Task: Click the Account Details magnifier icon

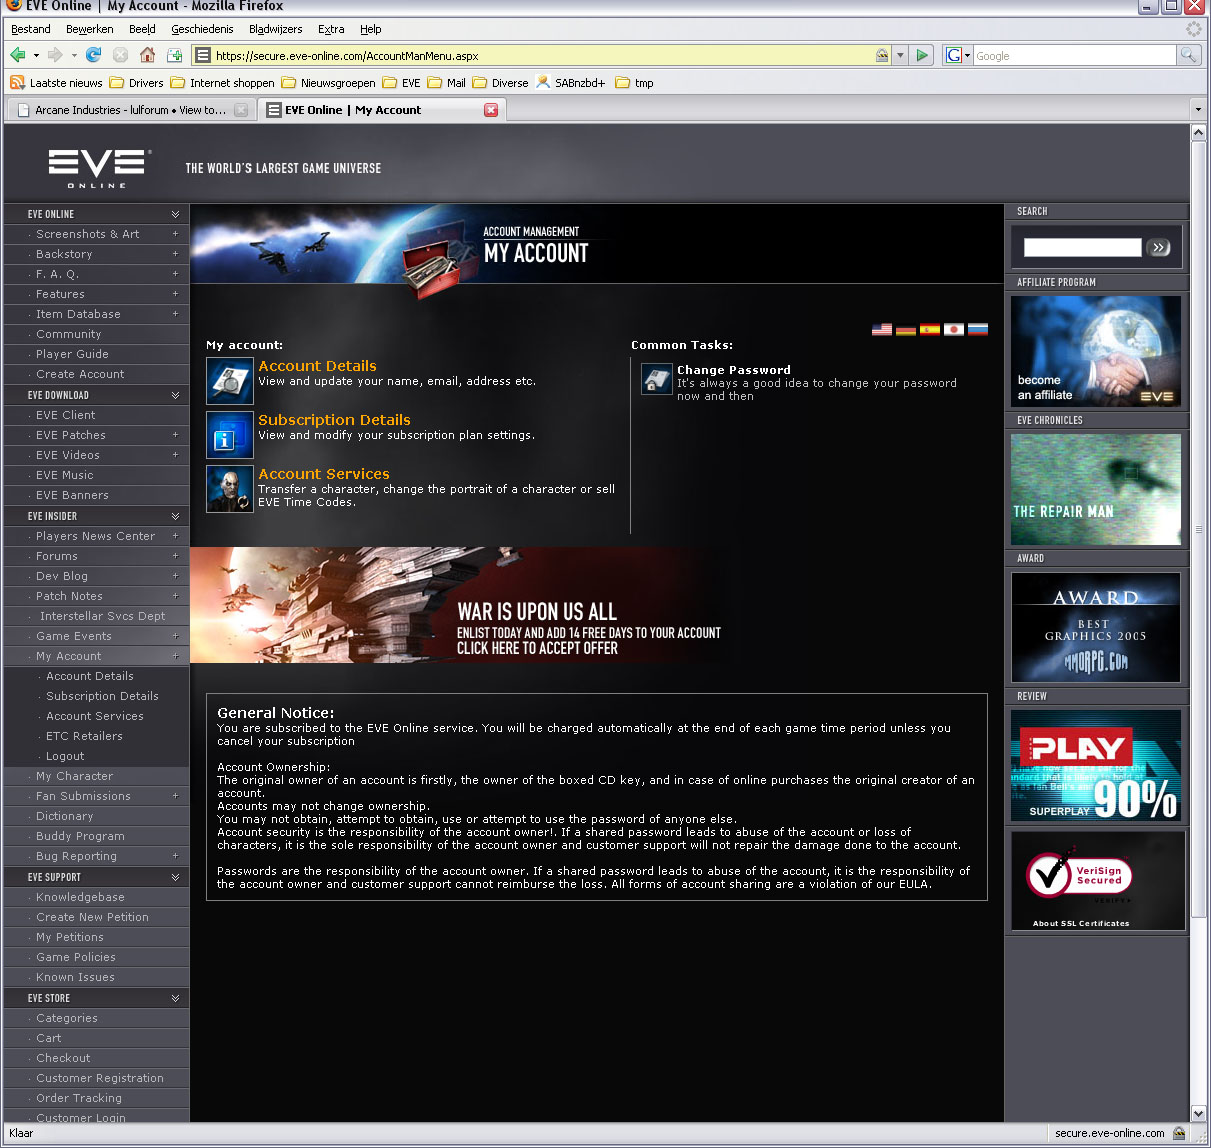Action: [x=230, y=381]
